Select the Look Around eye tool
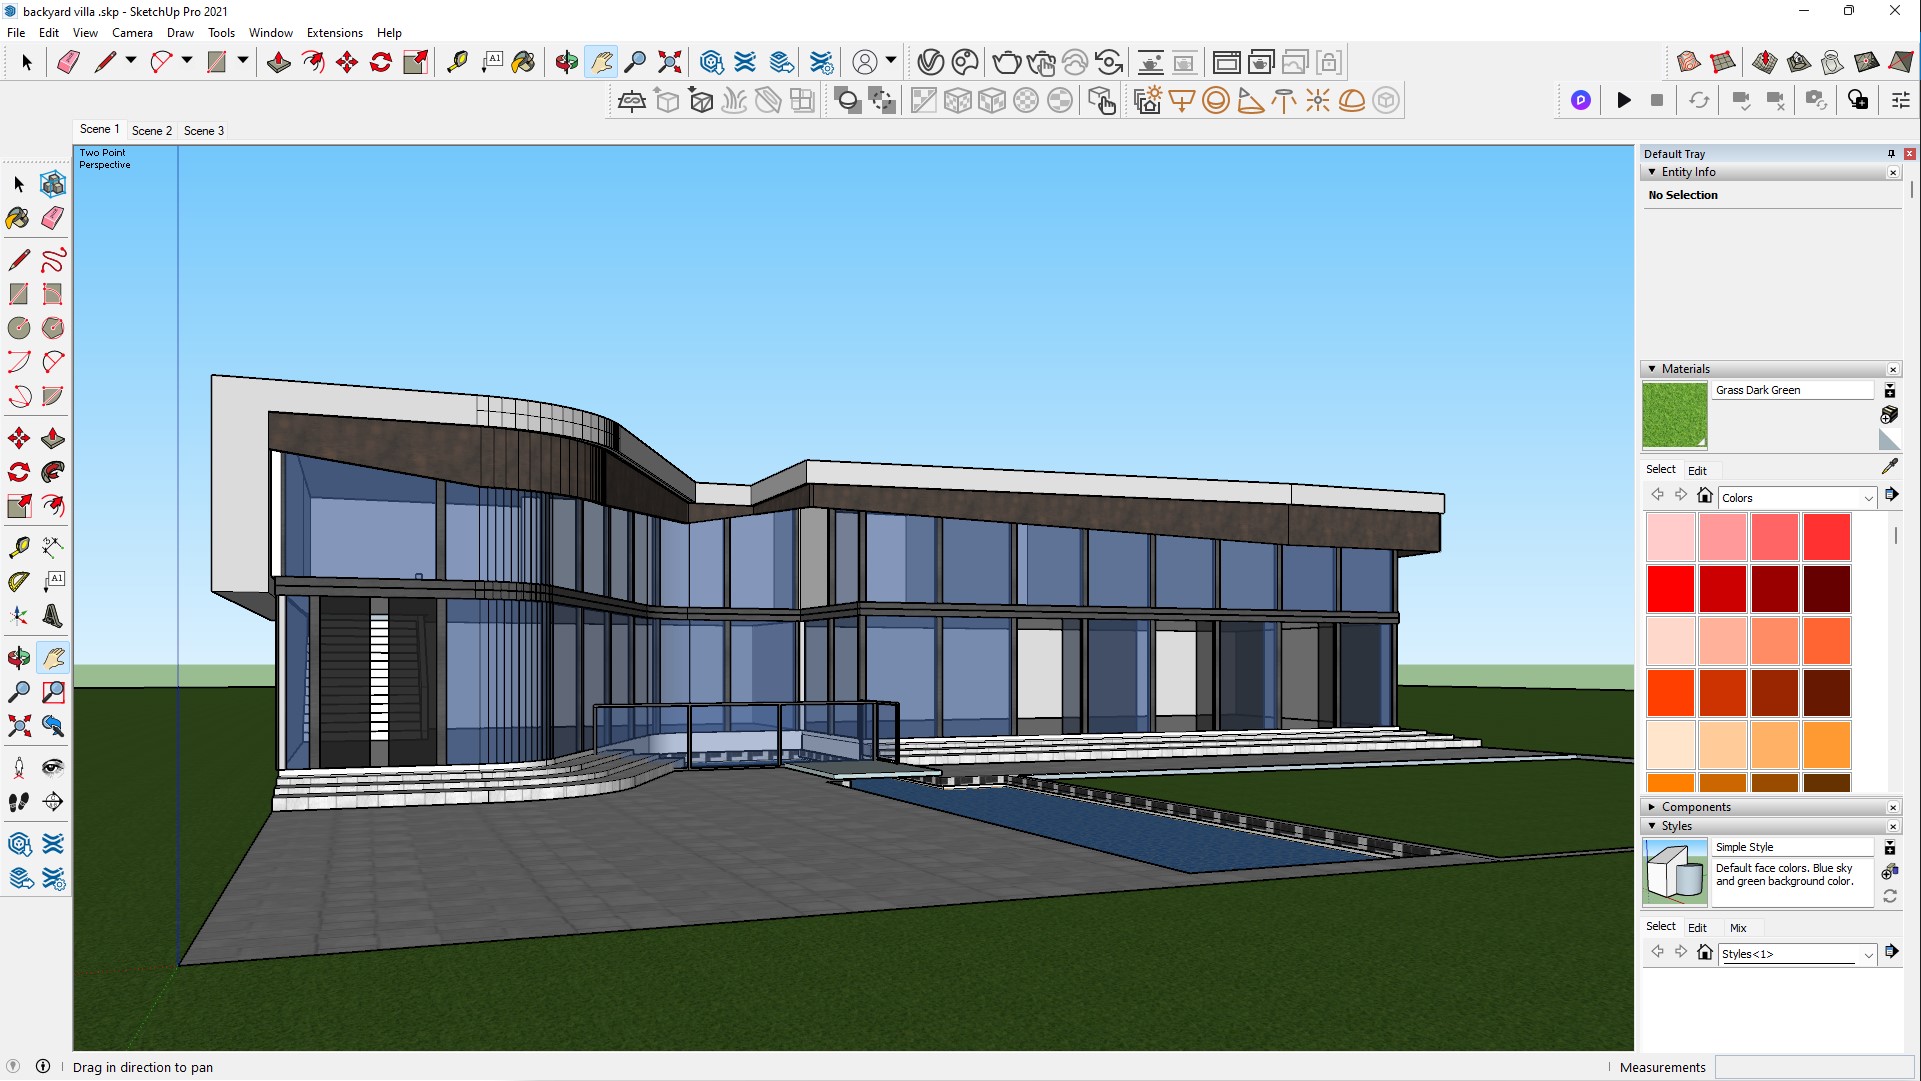The image size is (1921, 1081). click(x=53, y=768)
